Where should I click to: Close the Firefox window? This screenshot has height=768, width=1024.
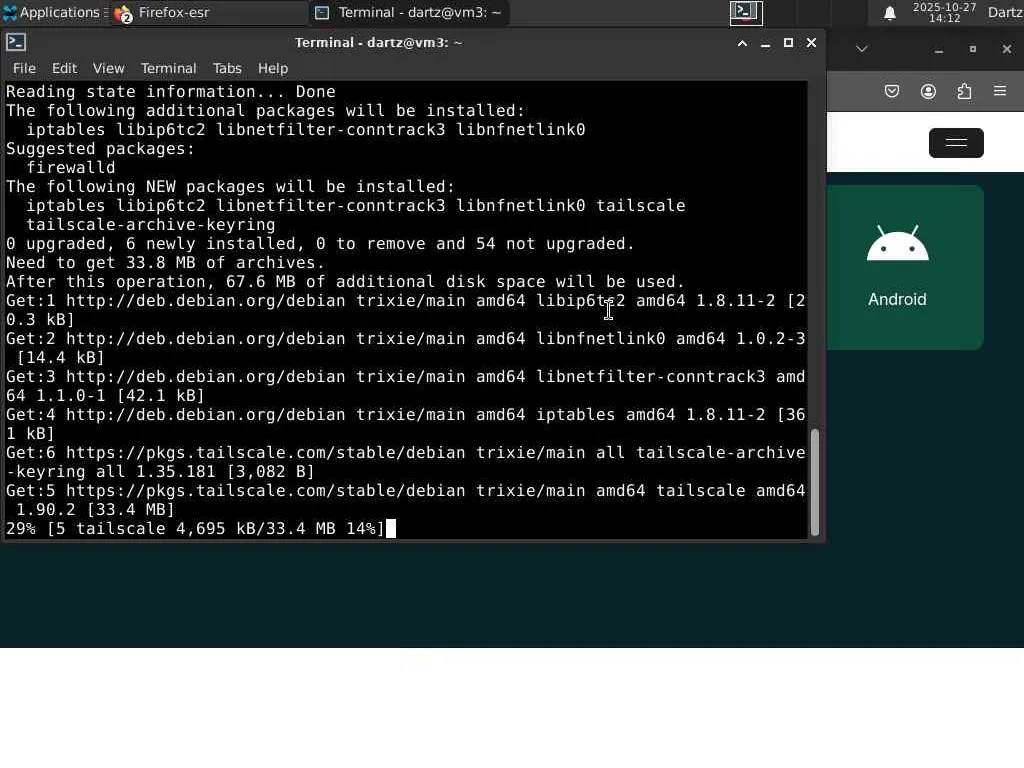coord(1006,49)
